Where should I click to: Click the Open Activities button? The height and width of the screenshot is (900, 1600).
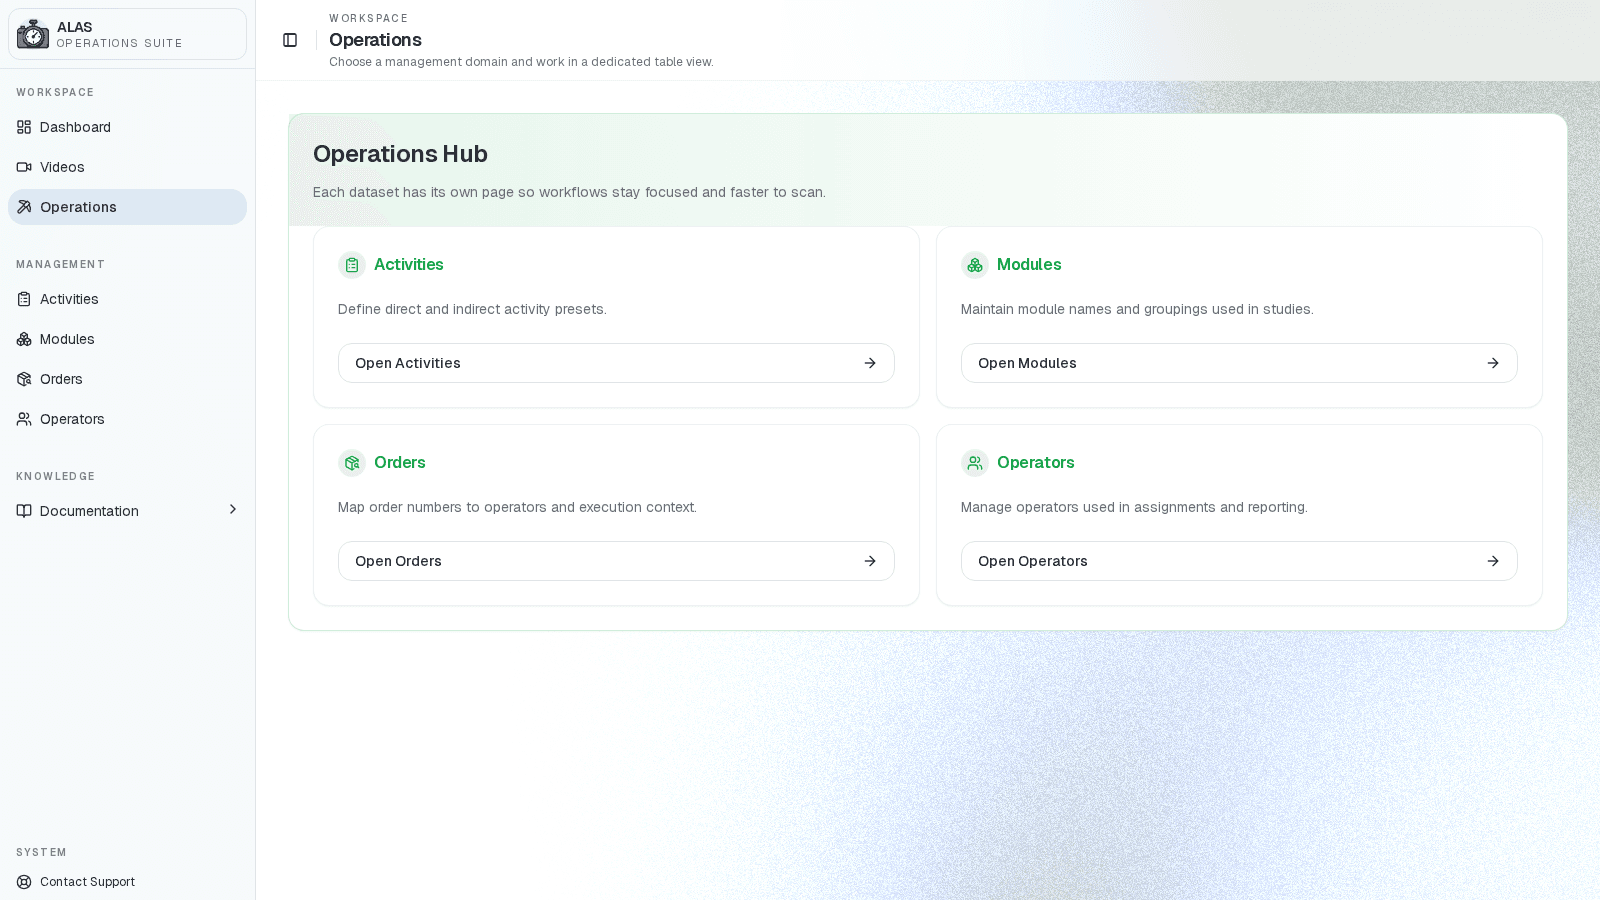[x=616, y=363]
